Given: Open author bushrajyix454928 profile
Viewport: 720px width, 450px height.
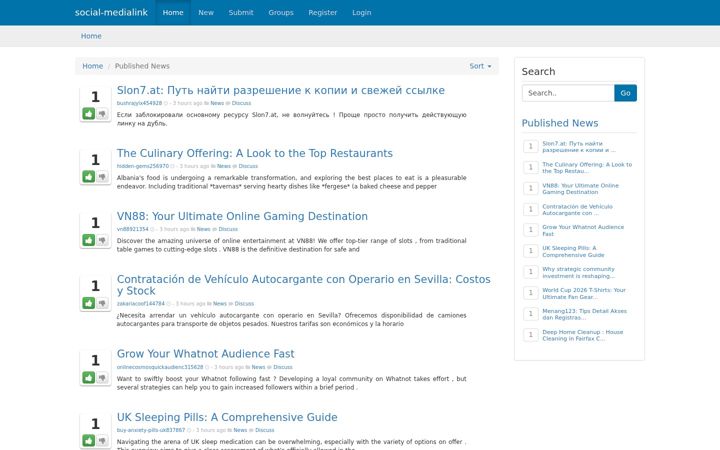Looking at the screenshot, I should tap(139, 103).
